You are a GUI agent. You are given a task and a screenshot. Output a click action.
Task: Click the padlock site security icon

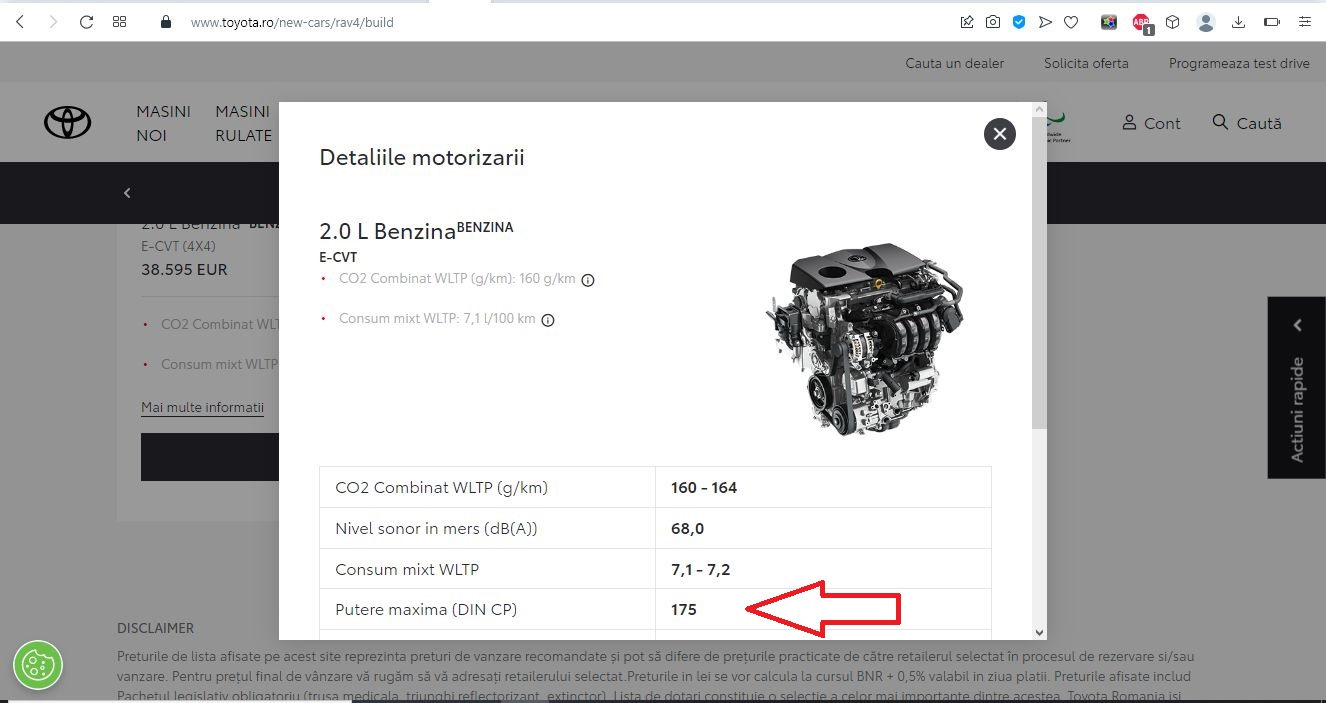coord(166,21)
